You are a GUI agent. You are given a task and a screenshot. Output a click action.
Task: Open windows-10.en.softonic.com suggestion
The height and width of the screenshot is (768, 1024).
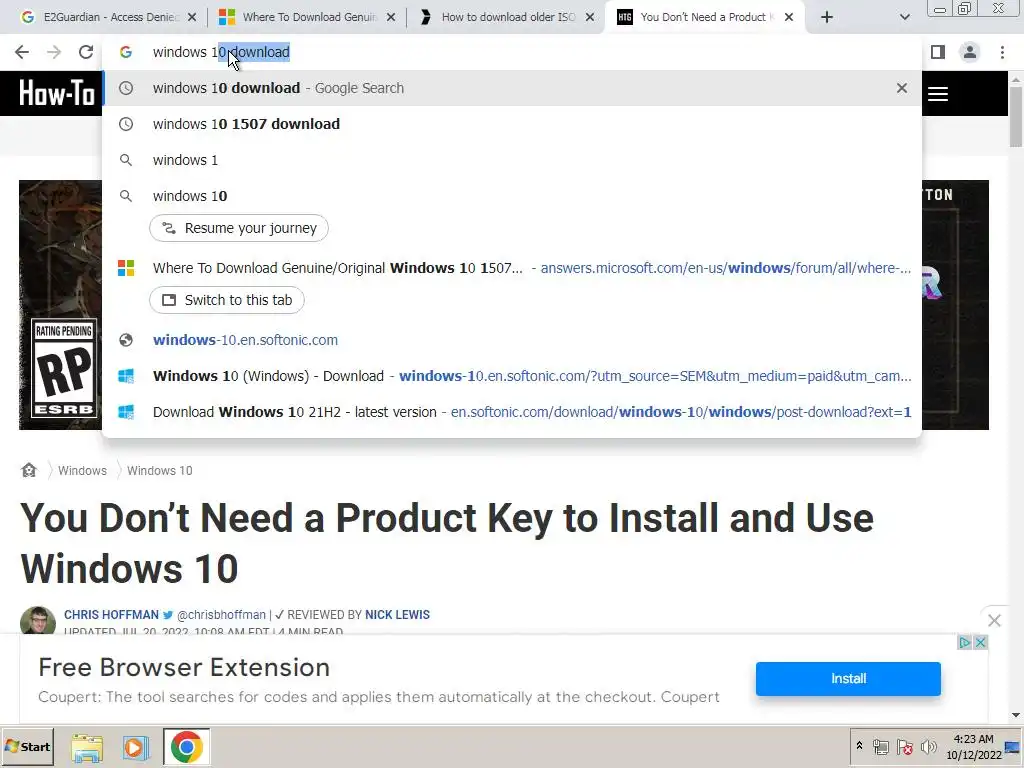tap(511, 340)
